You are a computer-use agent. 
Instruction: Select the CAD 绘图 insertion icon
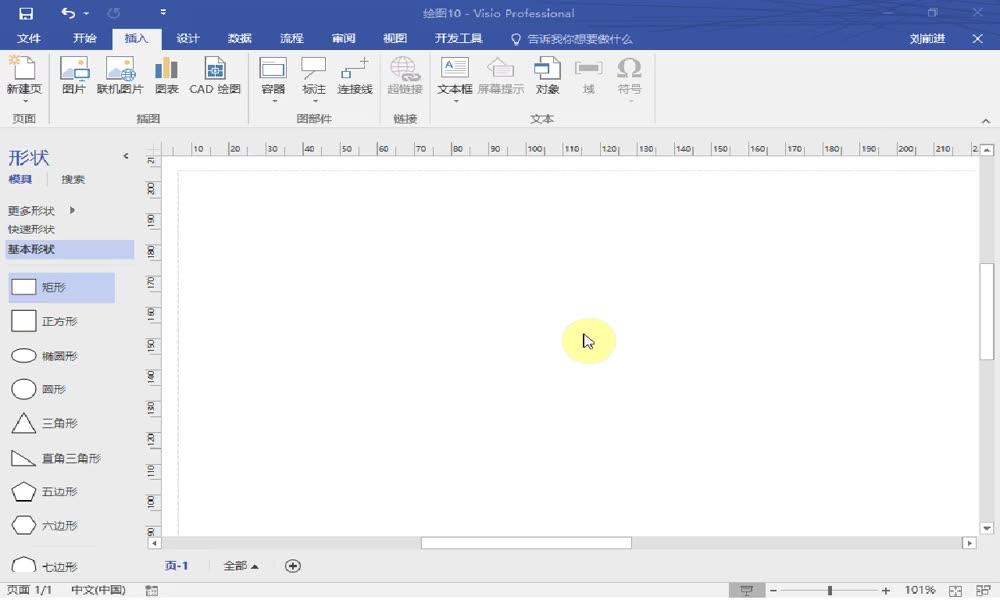(213, 75)
